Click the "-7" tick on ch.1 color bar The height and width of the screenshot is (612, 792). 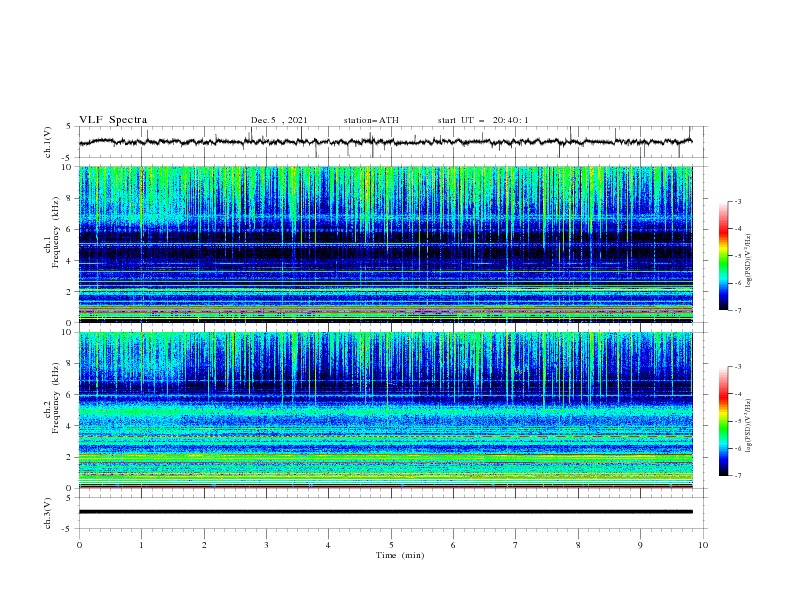[x=738, y=310]
